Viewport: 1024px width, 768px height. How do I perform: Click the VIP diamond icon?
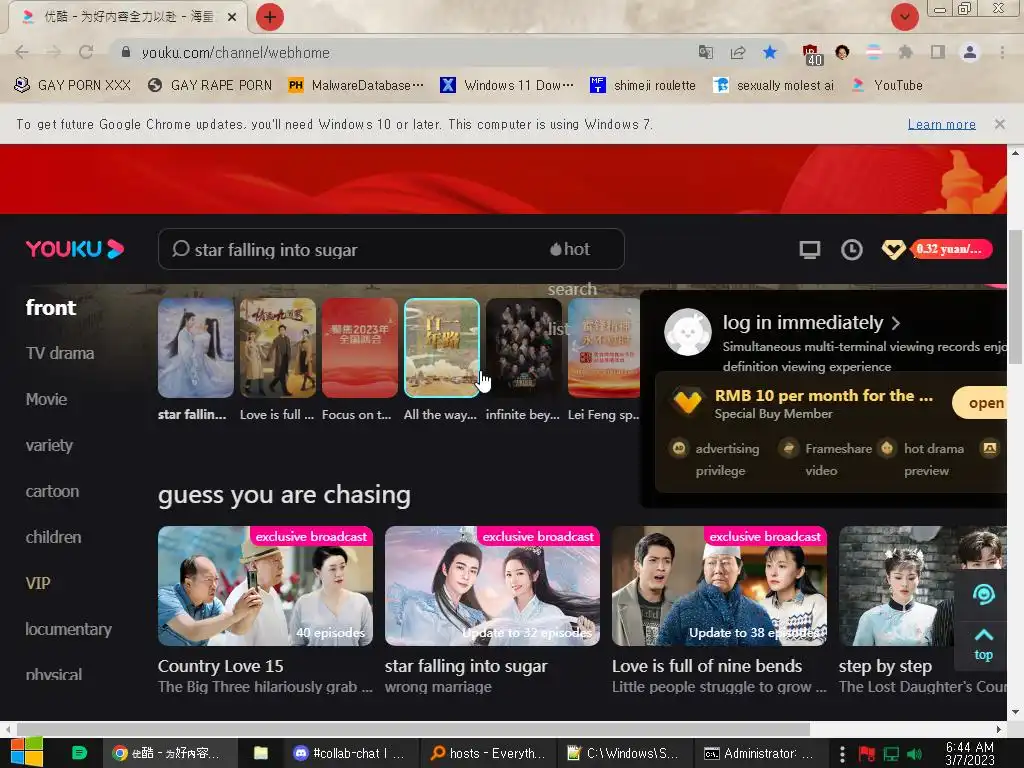(x=893, y=249)
